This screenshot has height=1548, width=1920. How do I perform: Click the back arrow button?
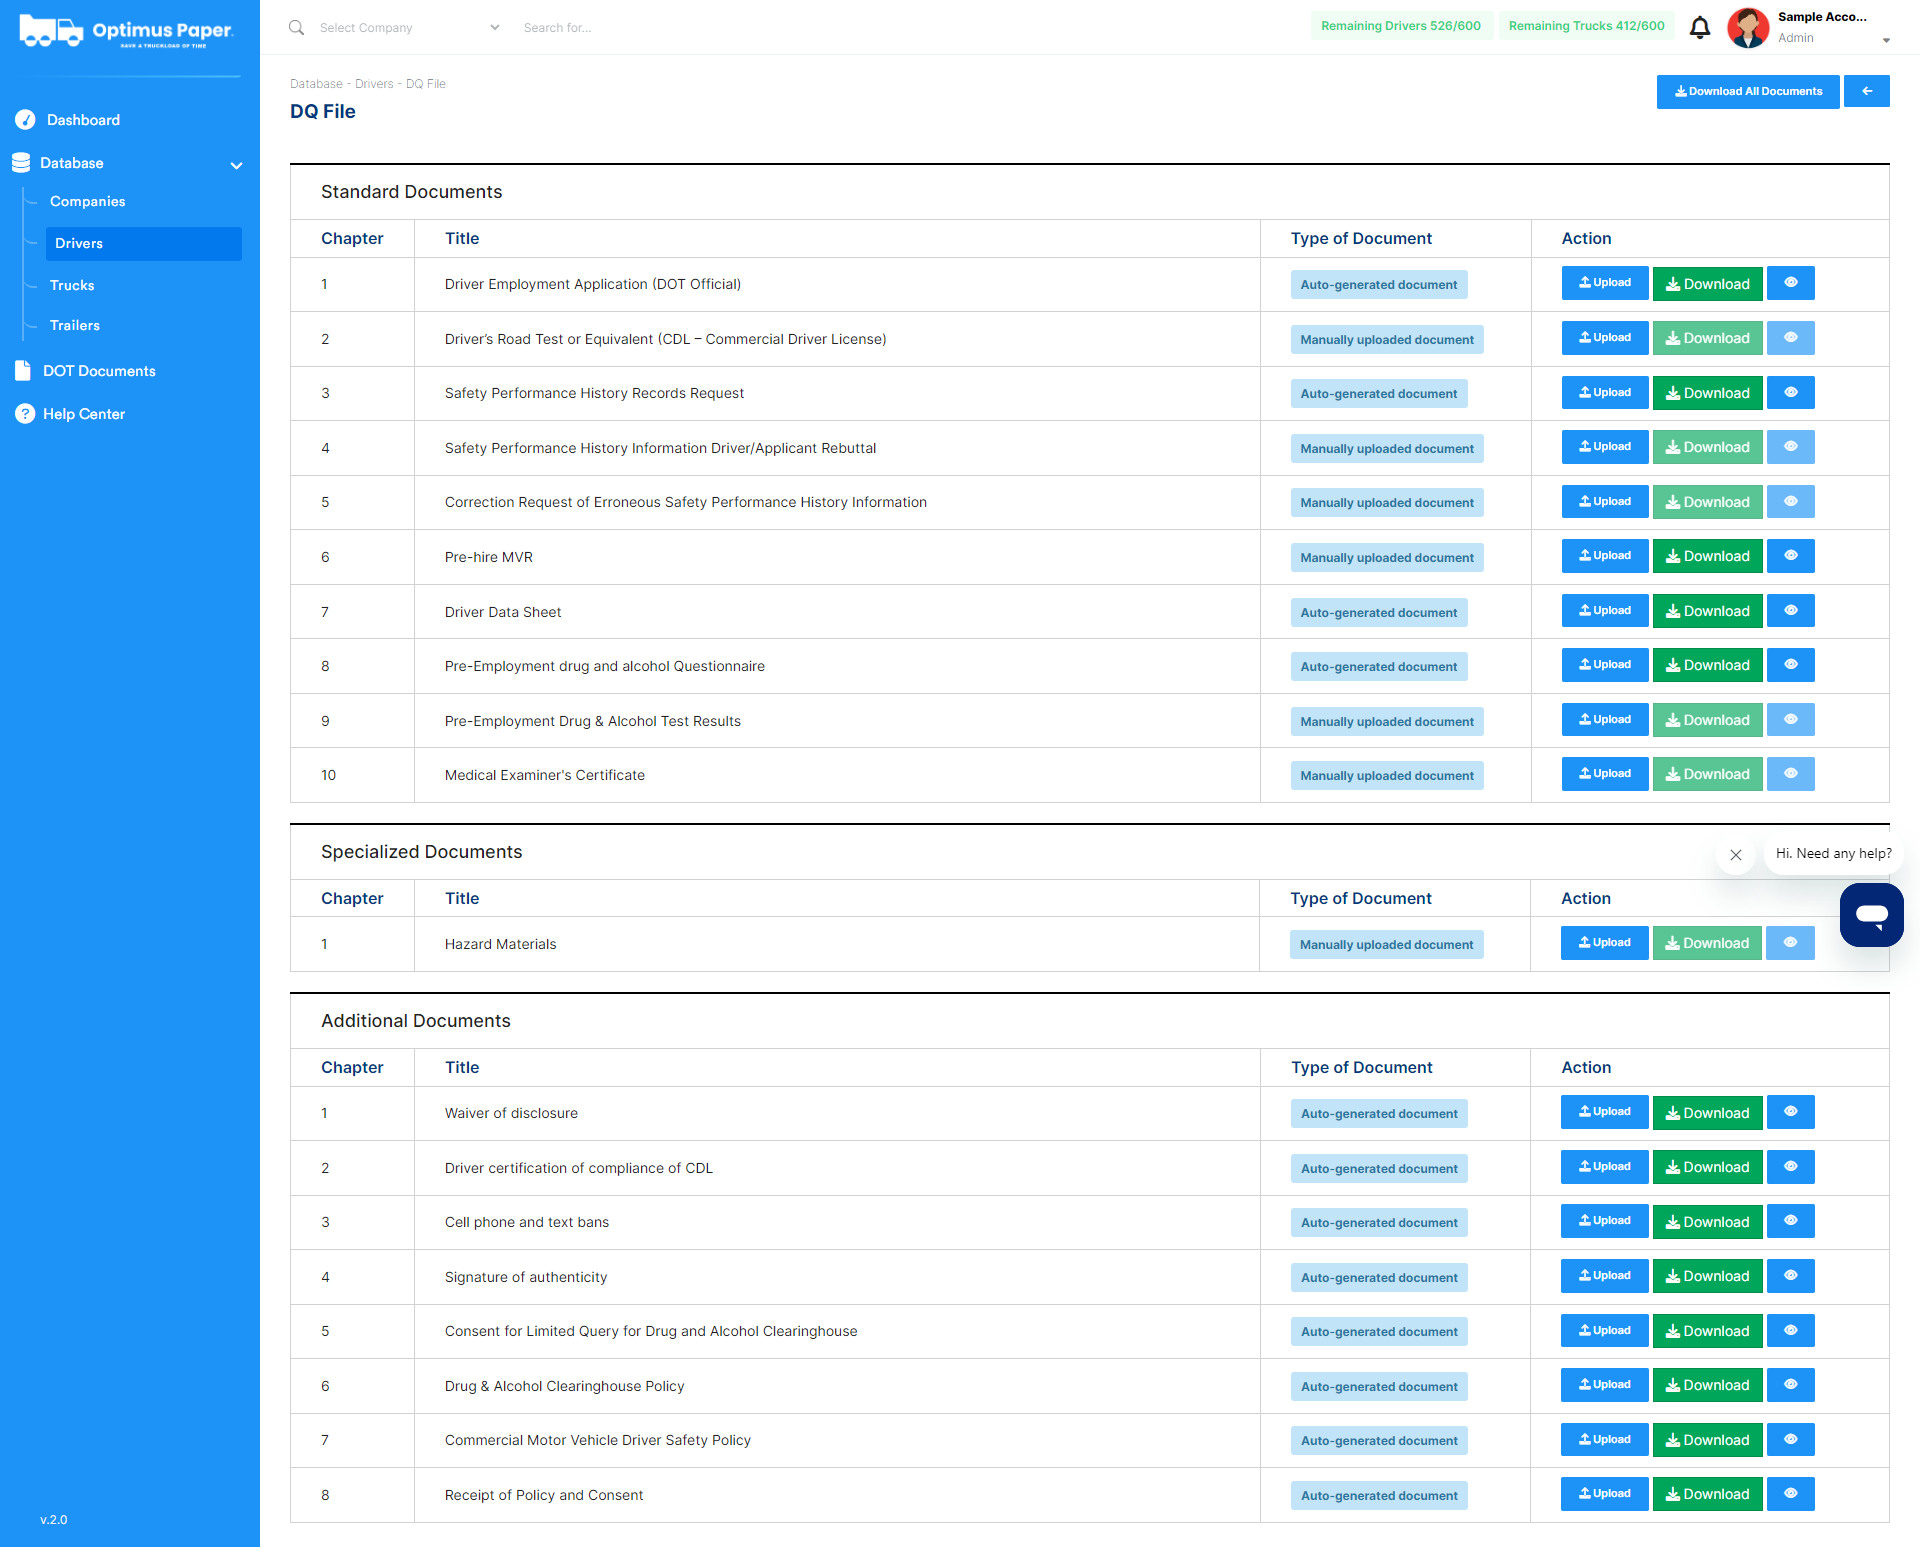1866,91
